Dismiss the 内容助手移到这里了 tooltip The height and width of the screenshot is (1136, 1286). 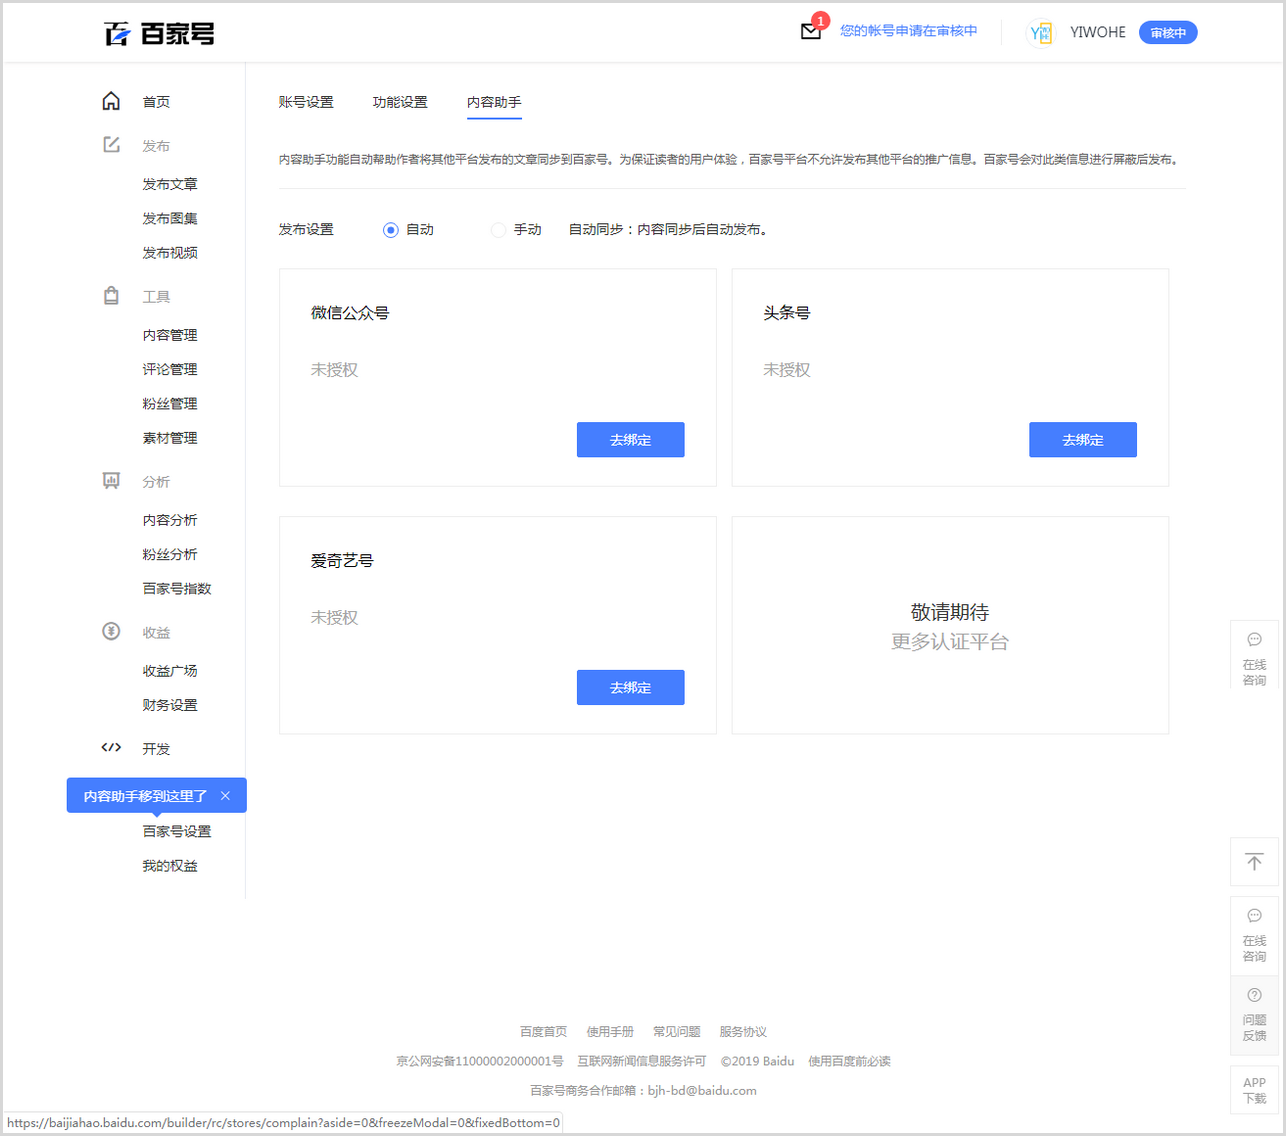tap(225, 795)
